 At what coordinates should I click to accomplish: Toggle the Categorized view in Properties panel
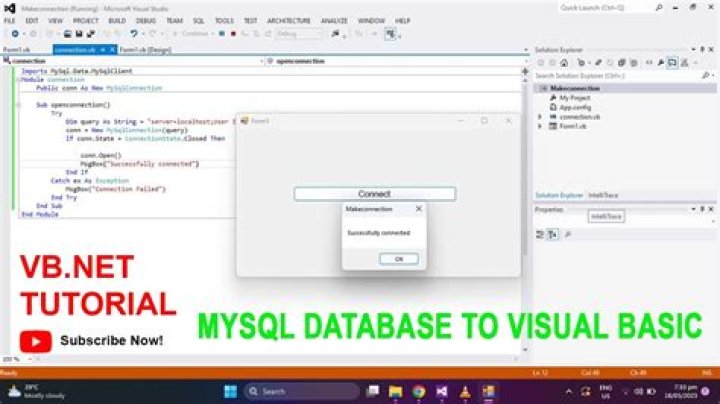click(540, 235)
